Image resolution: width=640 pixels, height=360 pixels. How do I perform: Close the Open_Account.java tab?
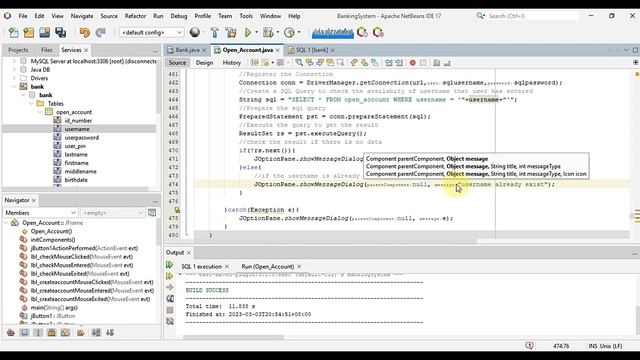(x=278, y=50)
